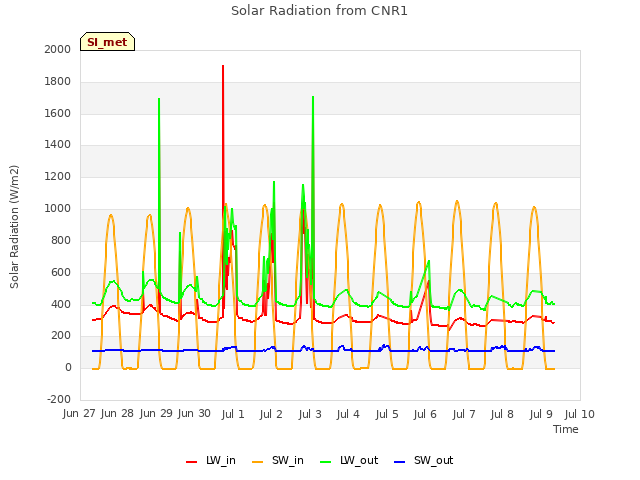Click the green LW_out spike peak on Jul 3

click(313, 97)
